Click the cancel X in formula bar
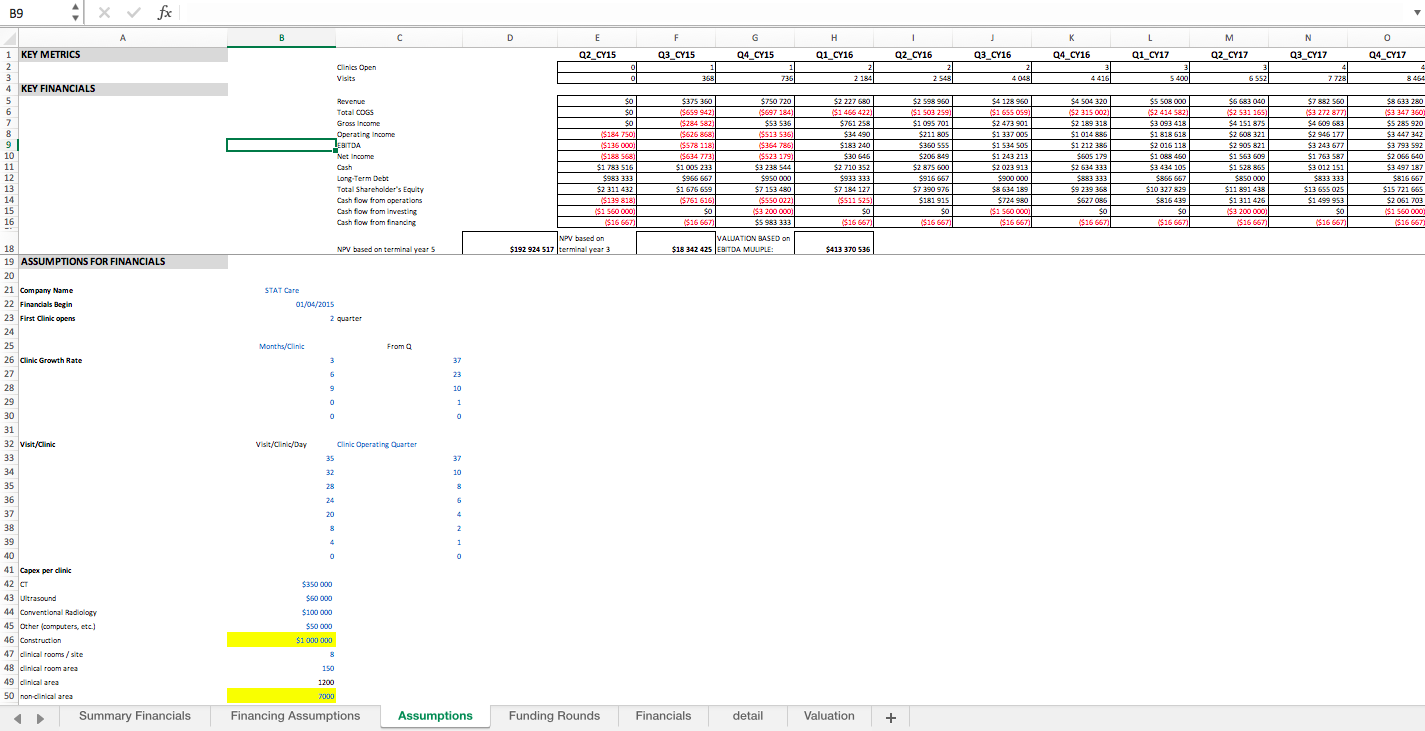 click(x=105, y=12)
